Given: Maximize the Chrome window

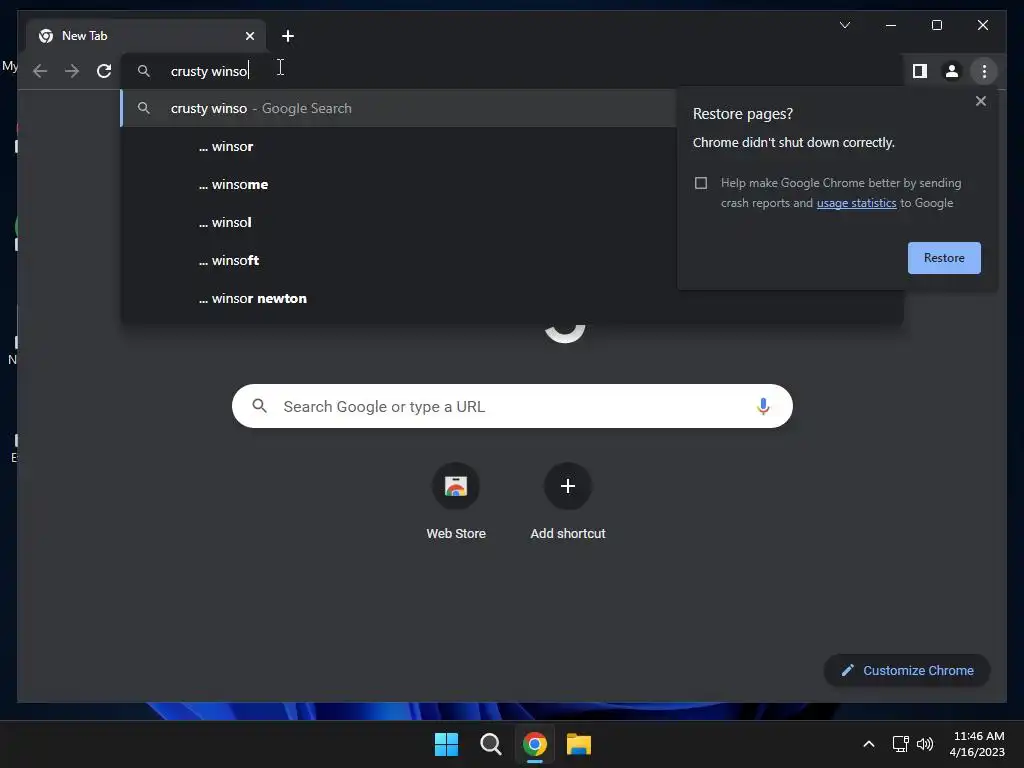Looking at the screenshot, I should click(936, 25).
